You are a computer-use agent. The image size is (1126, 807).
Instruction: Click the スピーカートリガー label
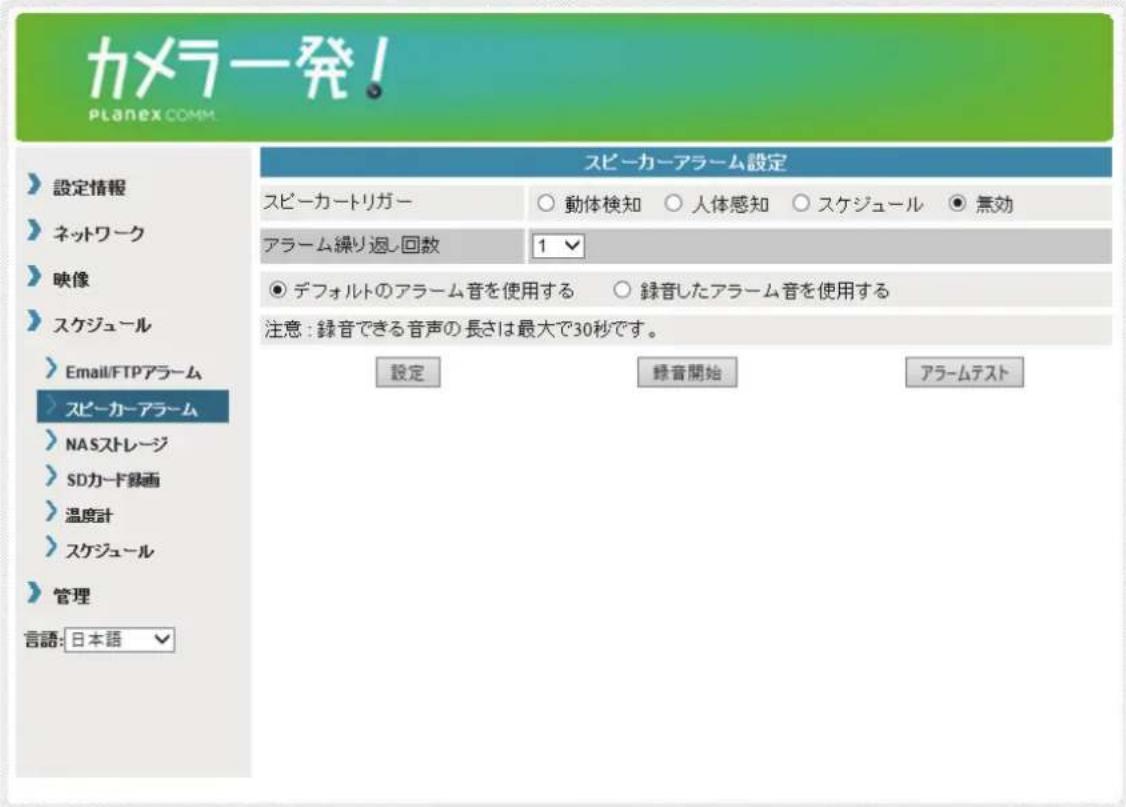tap(337, 202)
